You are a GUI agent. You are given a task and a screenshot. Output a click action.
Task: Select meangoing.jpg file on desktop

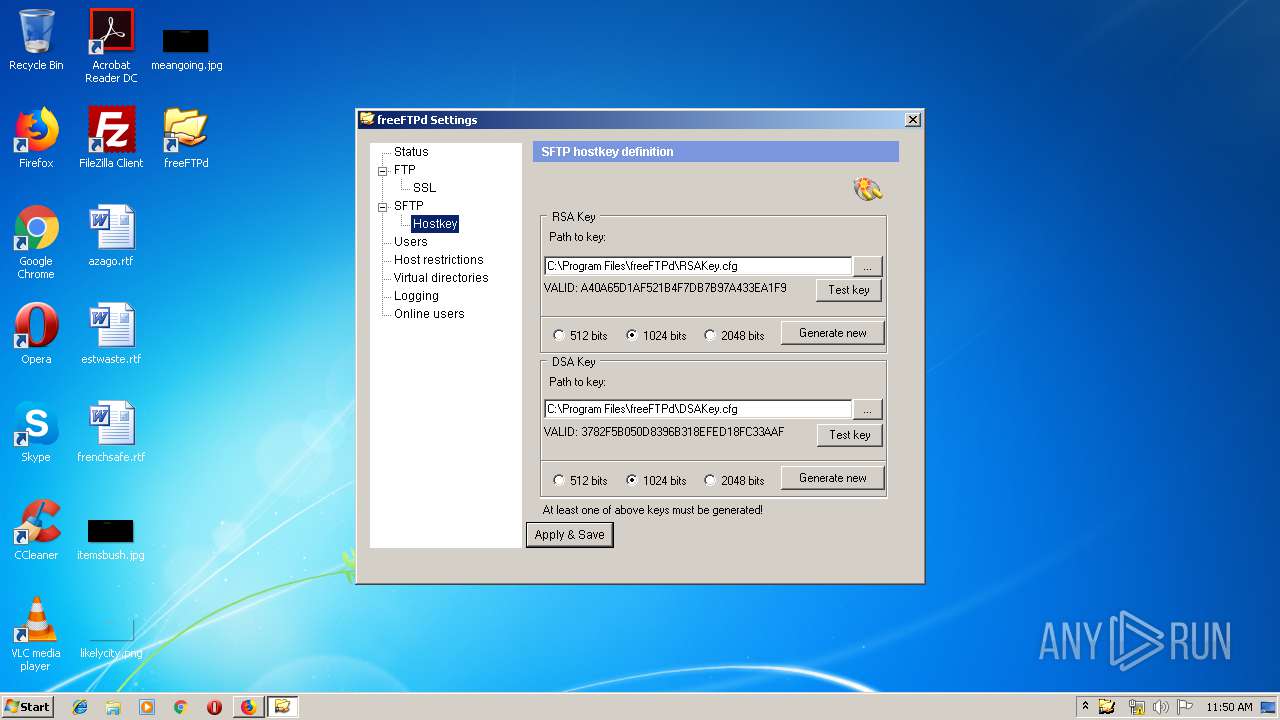point(186,50)
